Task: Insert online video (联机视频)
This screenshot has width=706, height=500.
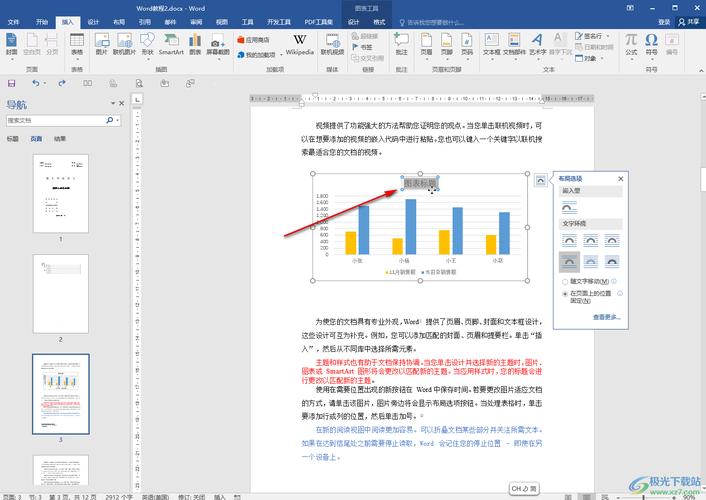Action: (332, 45)
